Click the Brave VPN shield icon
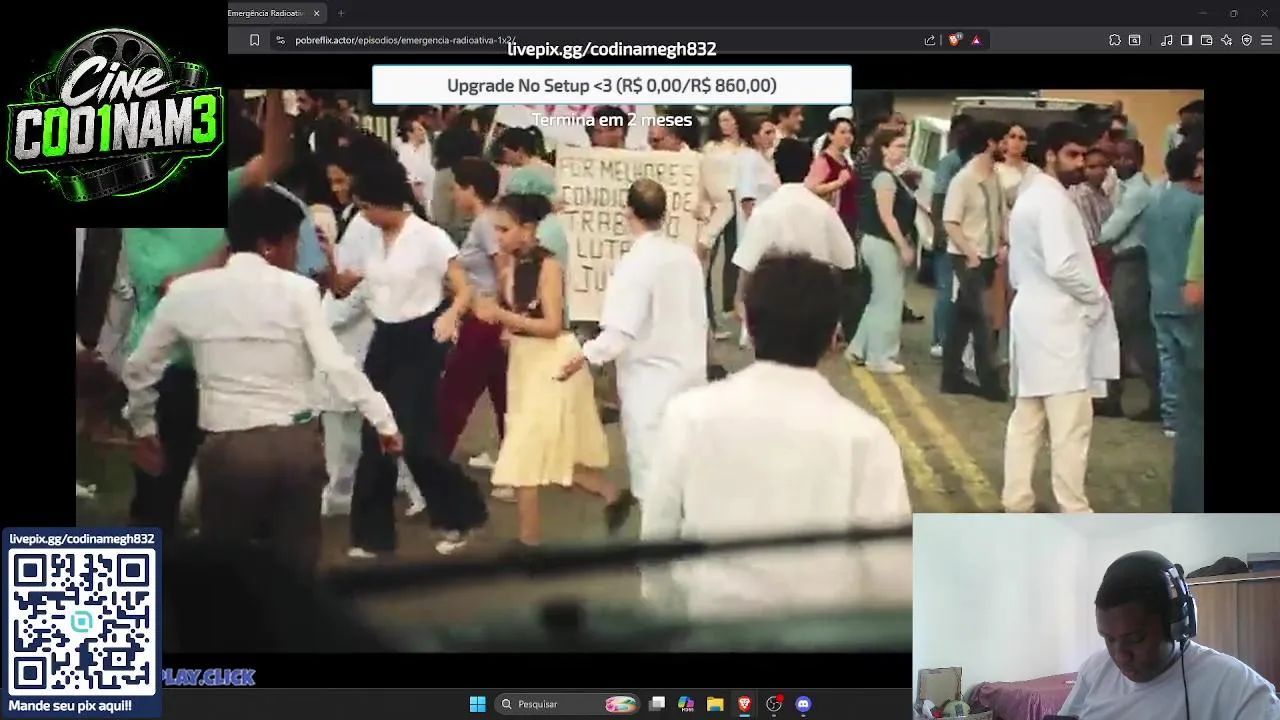The image size is (1280, 720). pyautogui.click(x=1247, y=40)
